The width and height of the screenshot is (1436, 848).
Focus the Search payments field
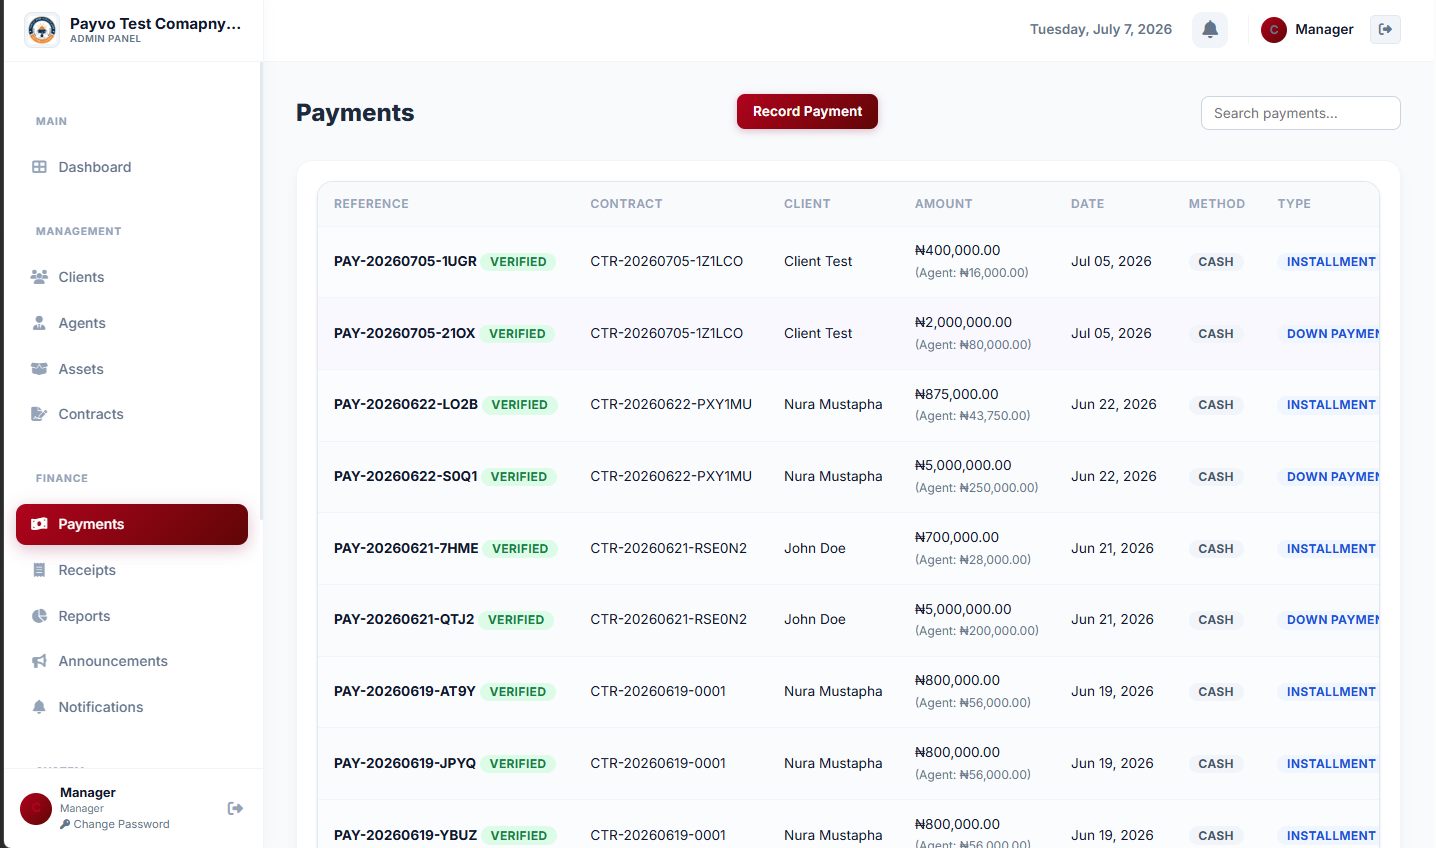click(1300, 113)
